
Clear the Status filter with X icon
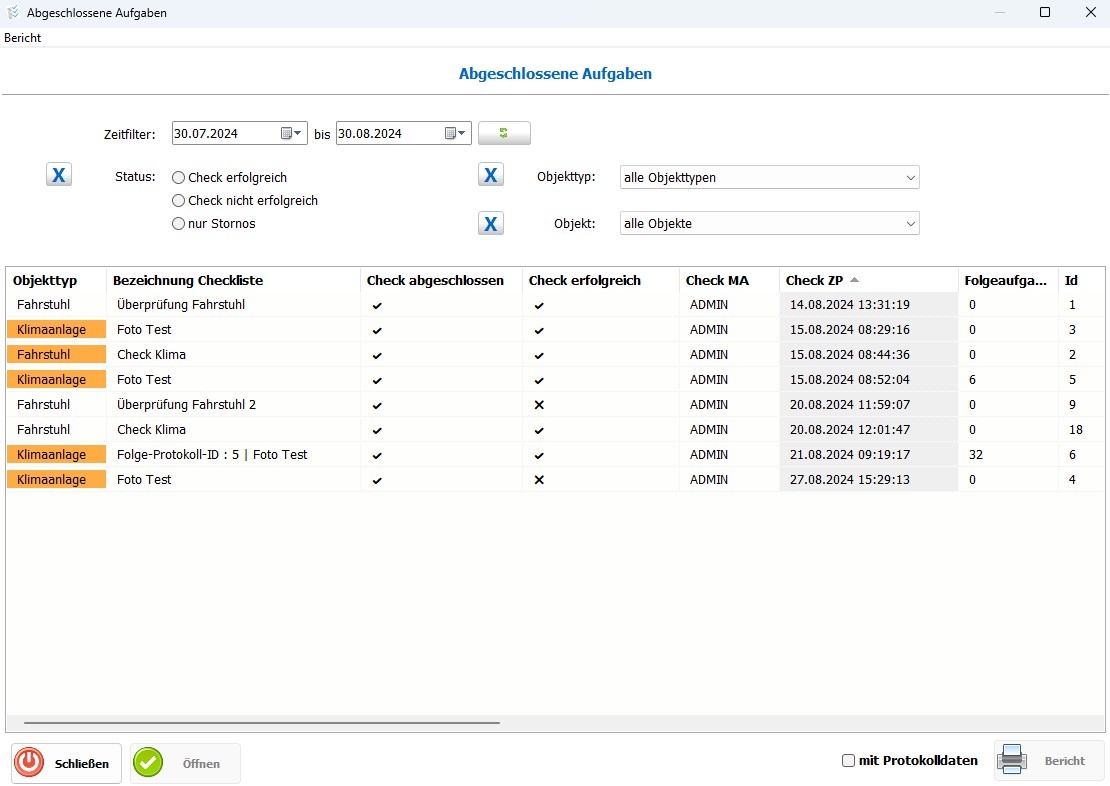click(x=59, y=176)
